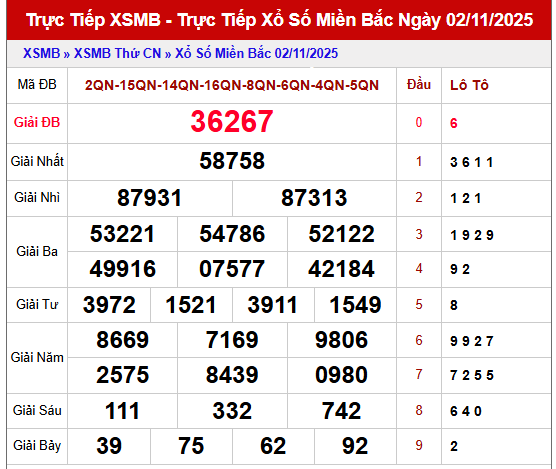
Task: Click third prize number 42184
Action: [x=341, y=269]
